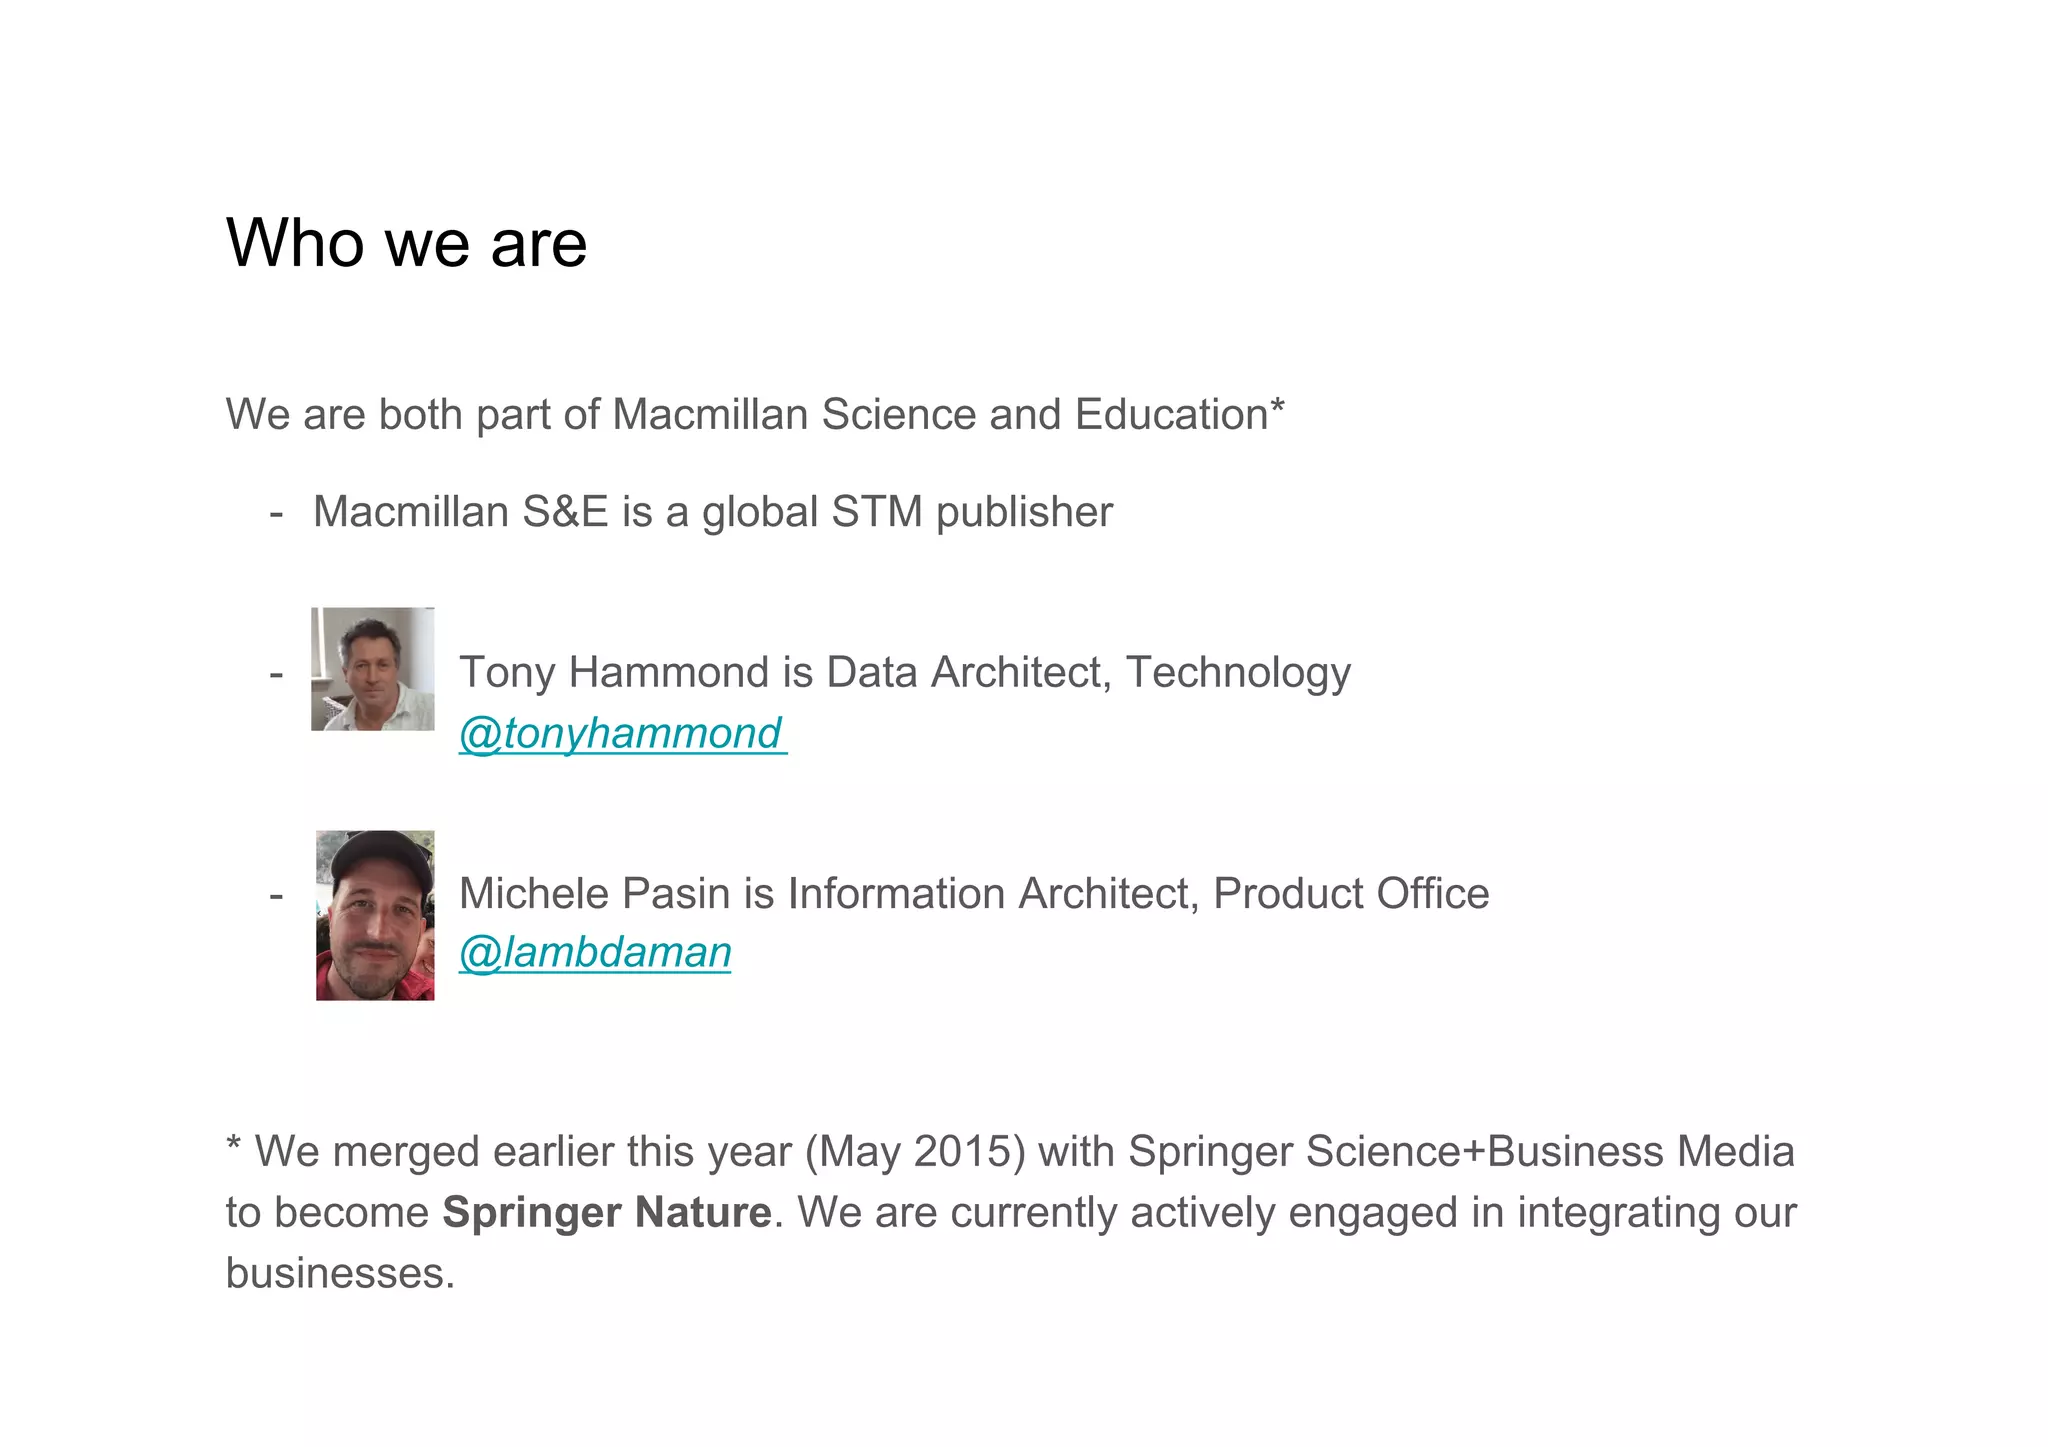
Task: Click the photo beside Michele Pasin's name
Action: click(x=375, y=915)
